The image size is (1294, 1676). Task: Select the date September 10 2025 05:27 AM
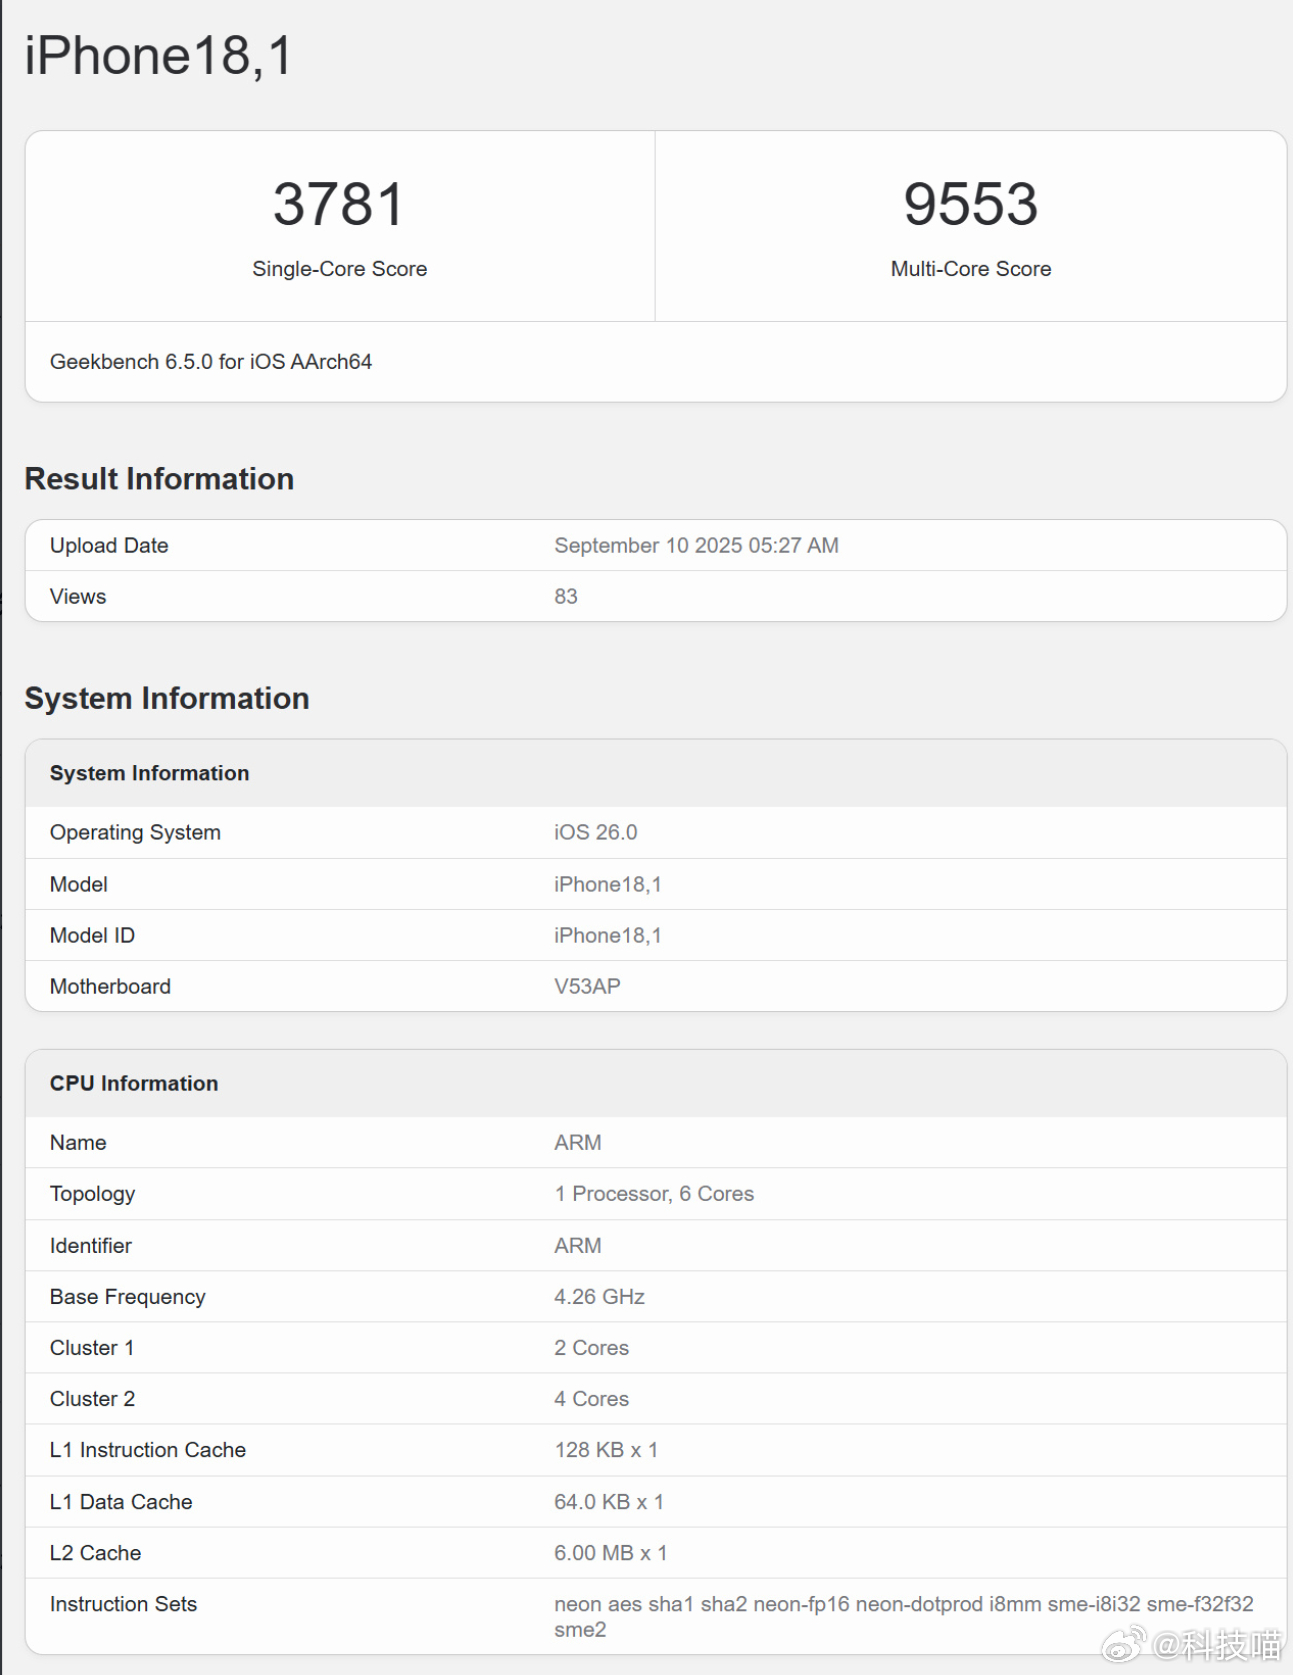coord(696,546)
